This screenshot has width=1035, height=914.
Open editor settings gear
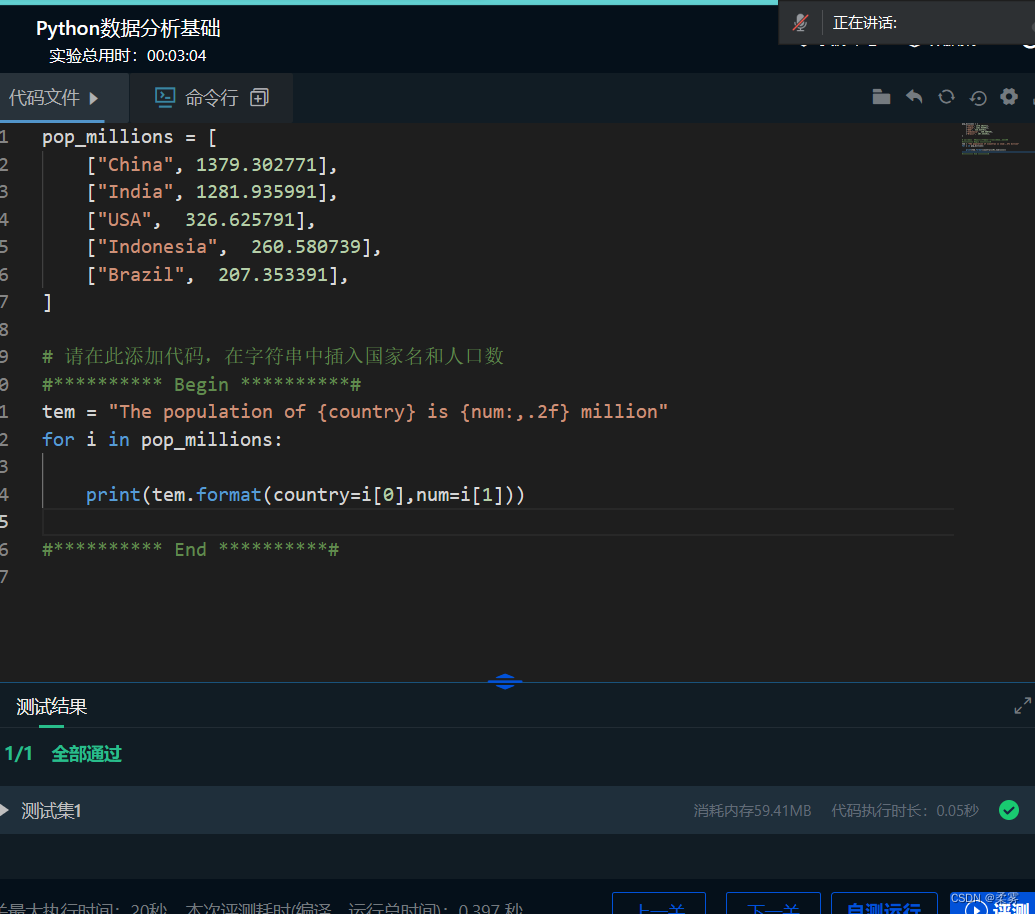point(1009,97)
